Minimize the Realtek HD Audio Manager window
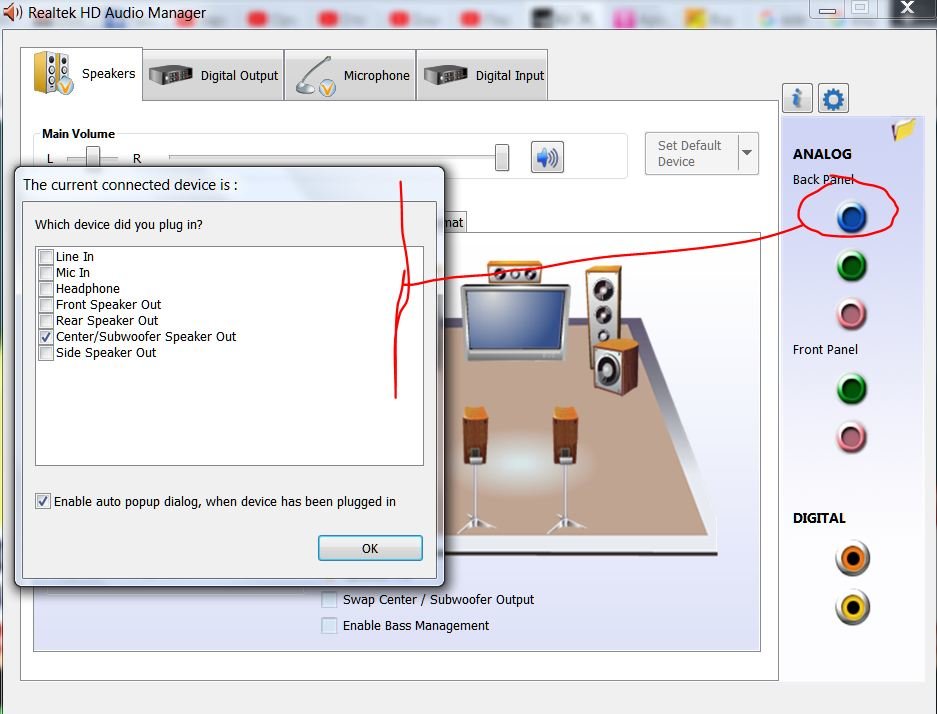The height and width of the screenshot is (714, 937). [x=827, y=9]
